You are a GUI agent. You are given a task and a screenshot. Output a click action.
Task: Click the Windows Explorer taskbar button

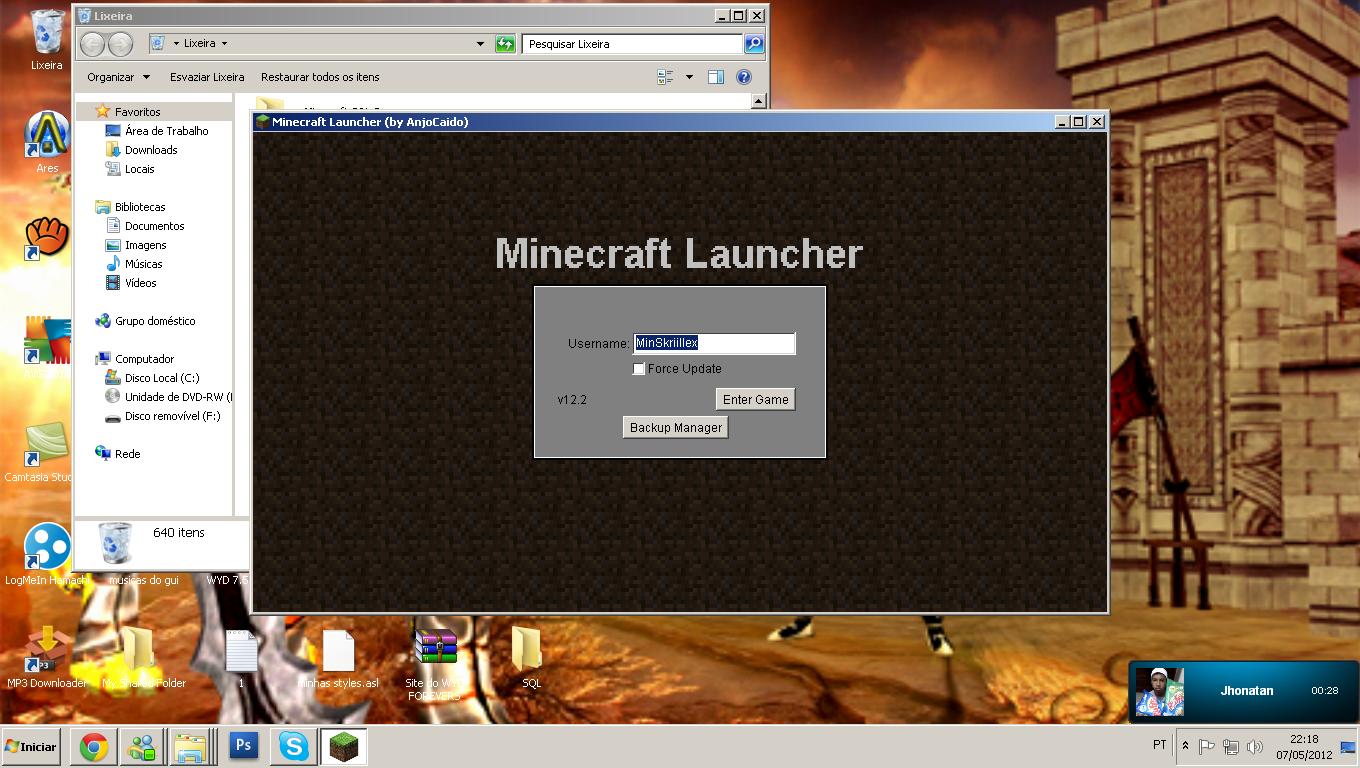(x=190, y=746)
